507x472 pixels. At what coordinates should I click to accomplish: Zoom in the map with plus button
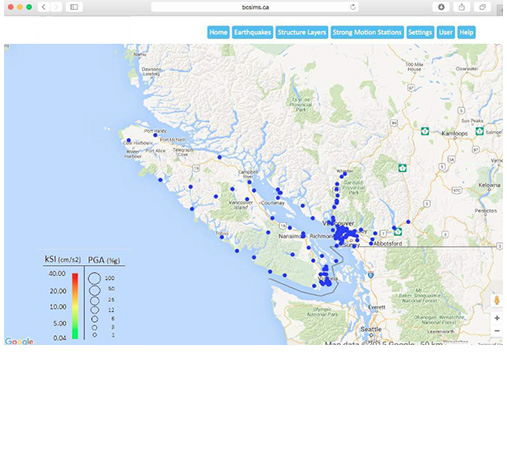click(x=497, y=318)
